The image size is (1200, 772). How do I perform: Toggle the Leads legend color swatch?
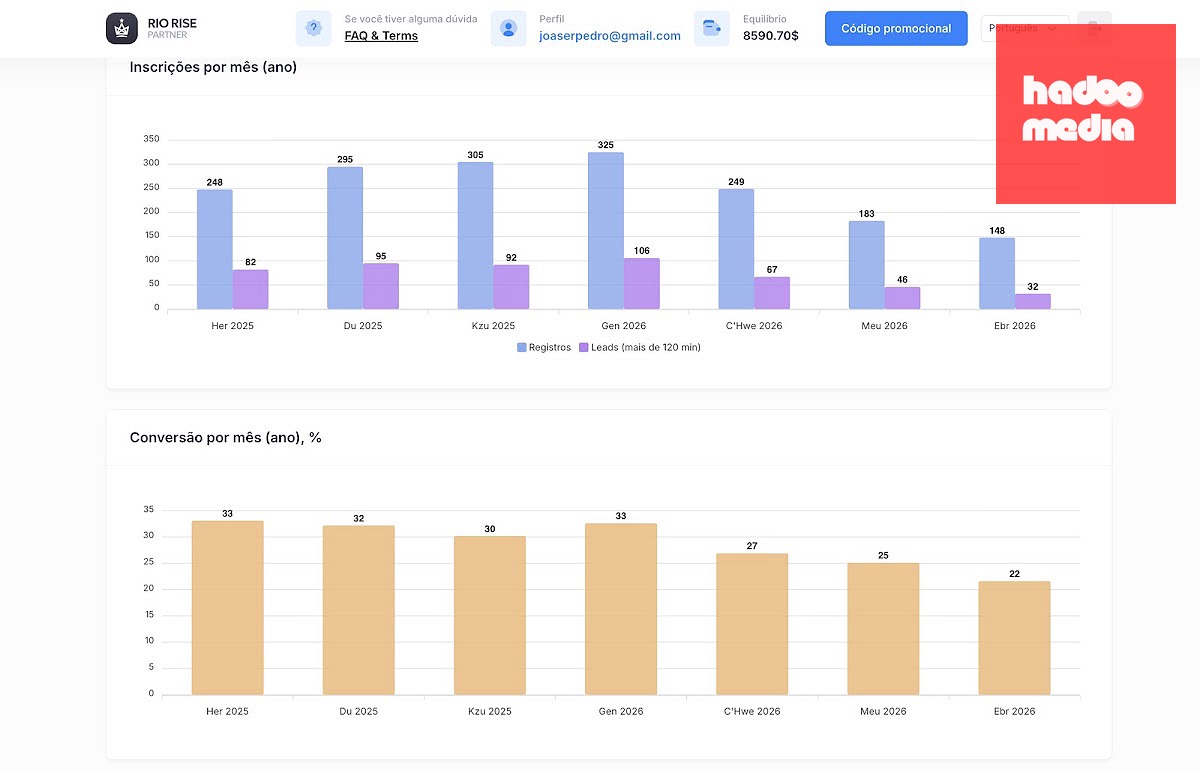click(x=583, y=347)
